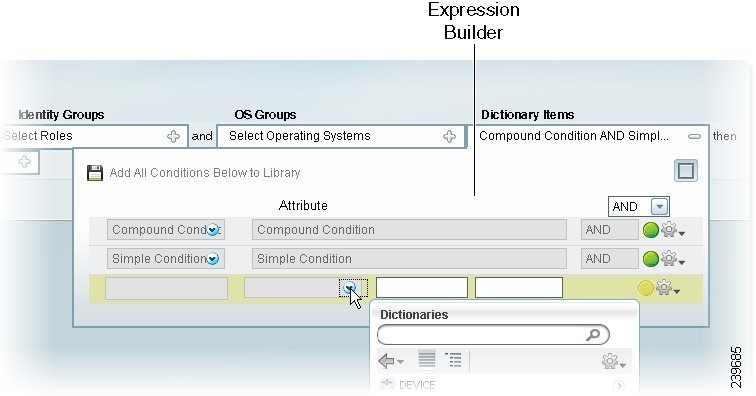Click the plus icon in Select Operating Systems
The height and width of the screenshot is (396, 756).
tap(449, 137)
